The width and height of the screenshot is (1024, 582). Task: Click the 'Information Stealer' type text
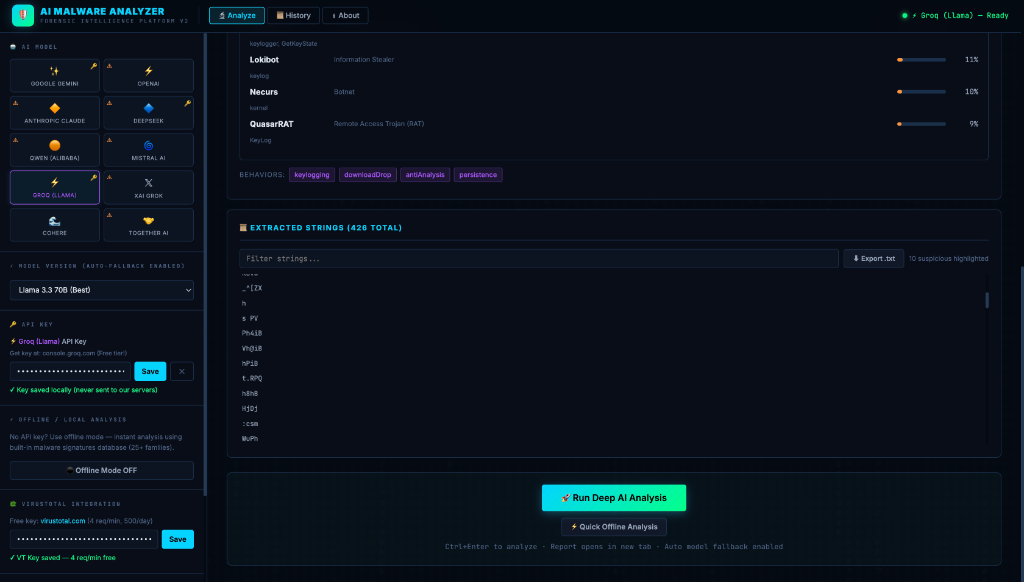point(364,59)
